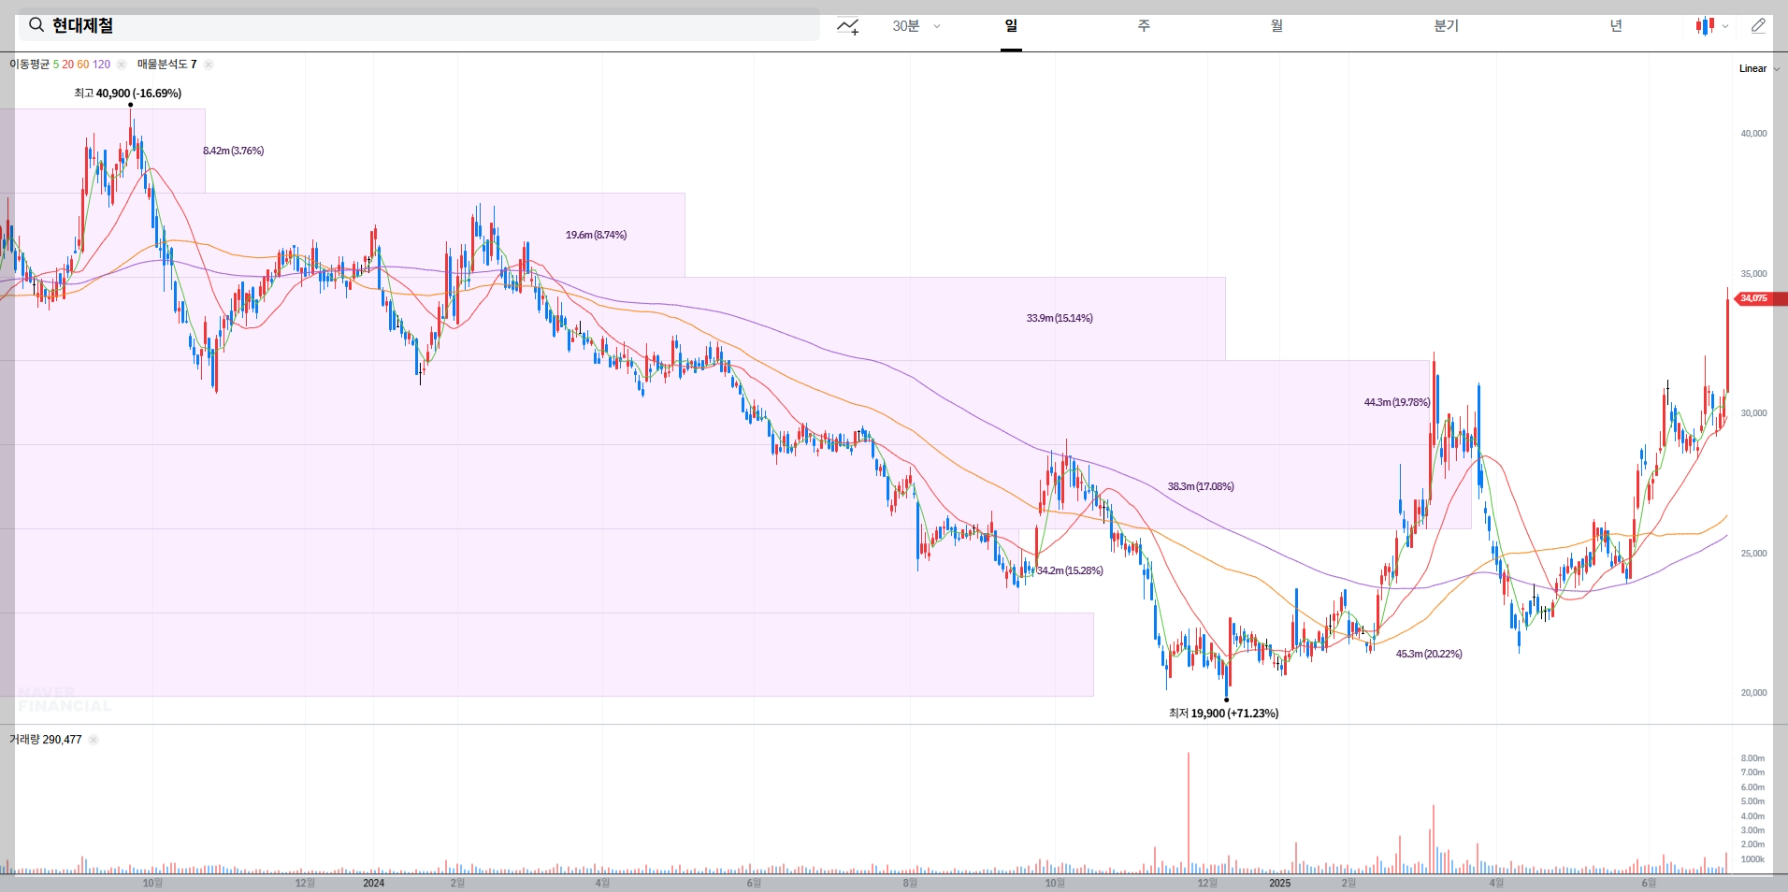Click the 거래량 290,477 volume label
Viewport: 1788px width, 892px height.
pos(45,740)
